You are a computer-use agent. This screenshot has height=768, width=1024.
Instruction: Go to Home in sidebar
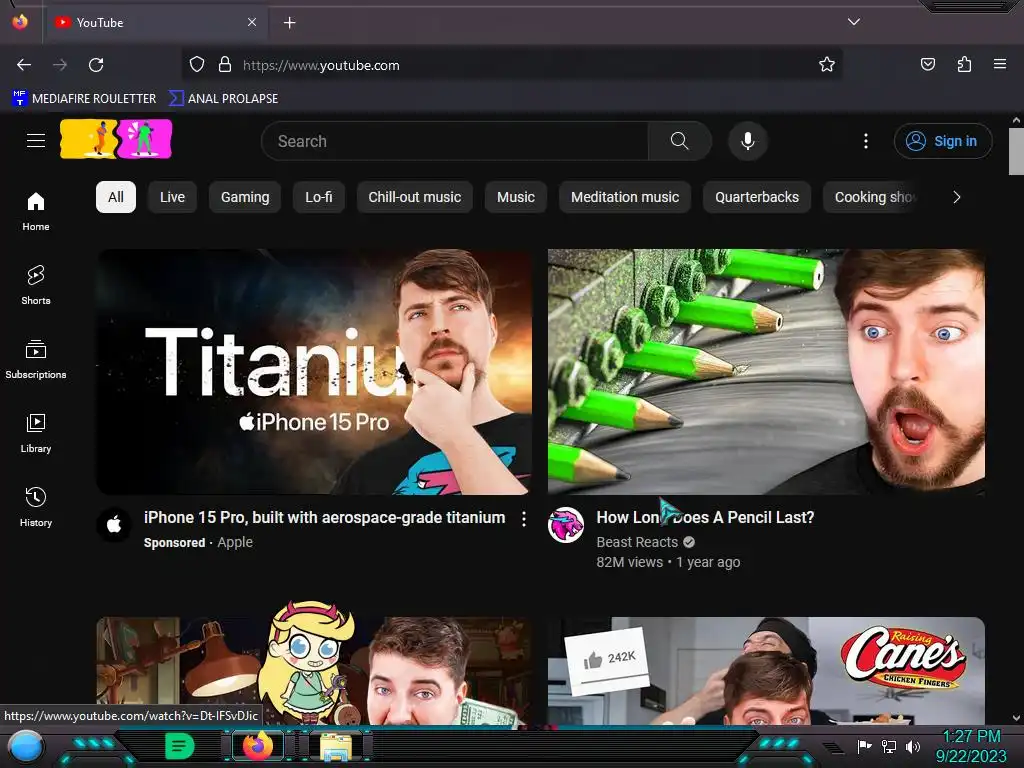tap(36, 212)
